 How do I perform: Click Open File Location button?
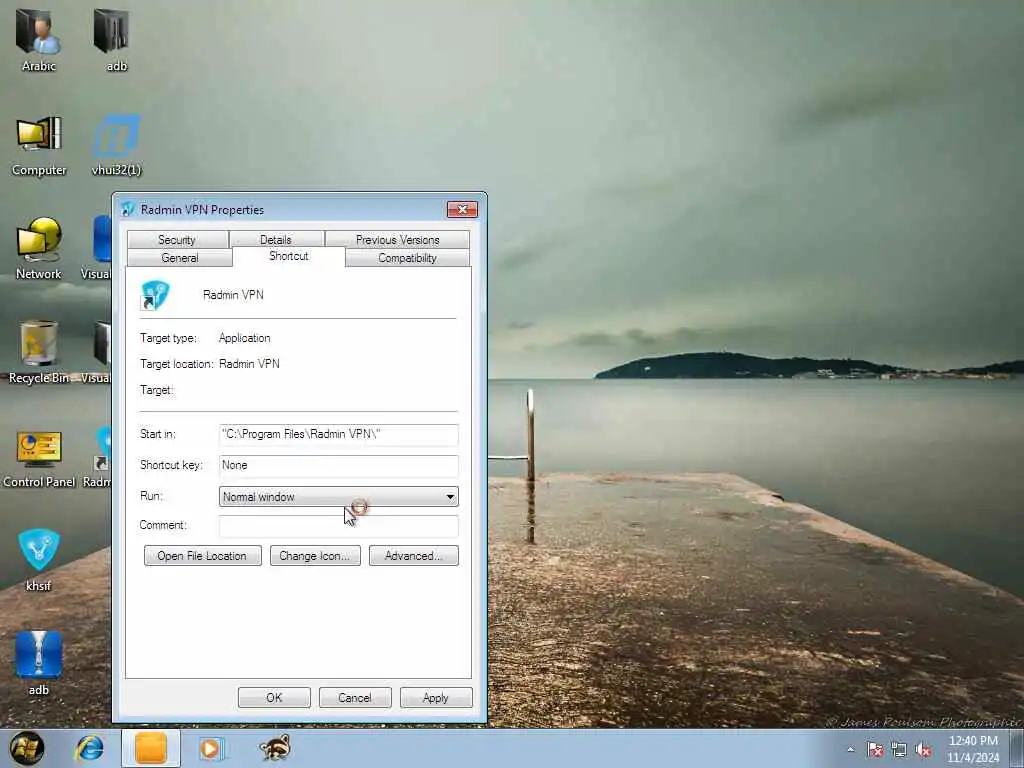(x=202, y=556)
